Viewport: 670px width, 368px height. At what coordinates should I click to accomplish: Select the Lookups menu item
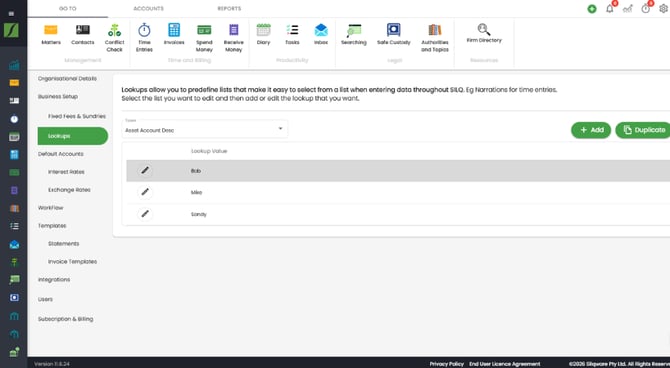pos(73,136)
